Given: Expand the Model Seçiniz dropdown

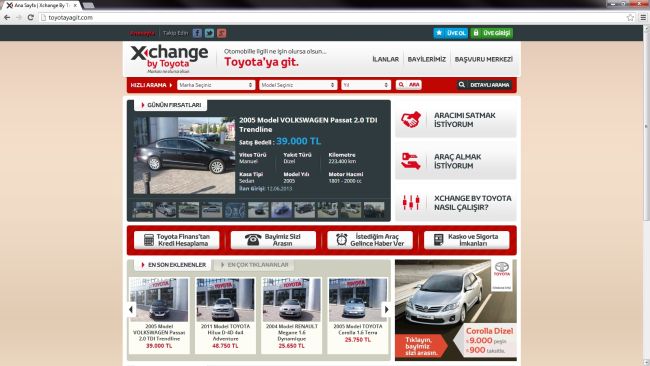Looking at the screenshot, I should pyautogui.click(x=298, y=85).
